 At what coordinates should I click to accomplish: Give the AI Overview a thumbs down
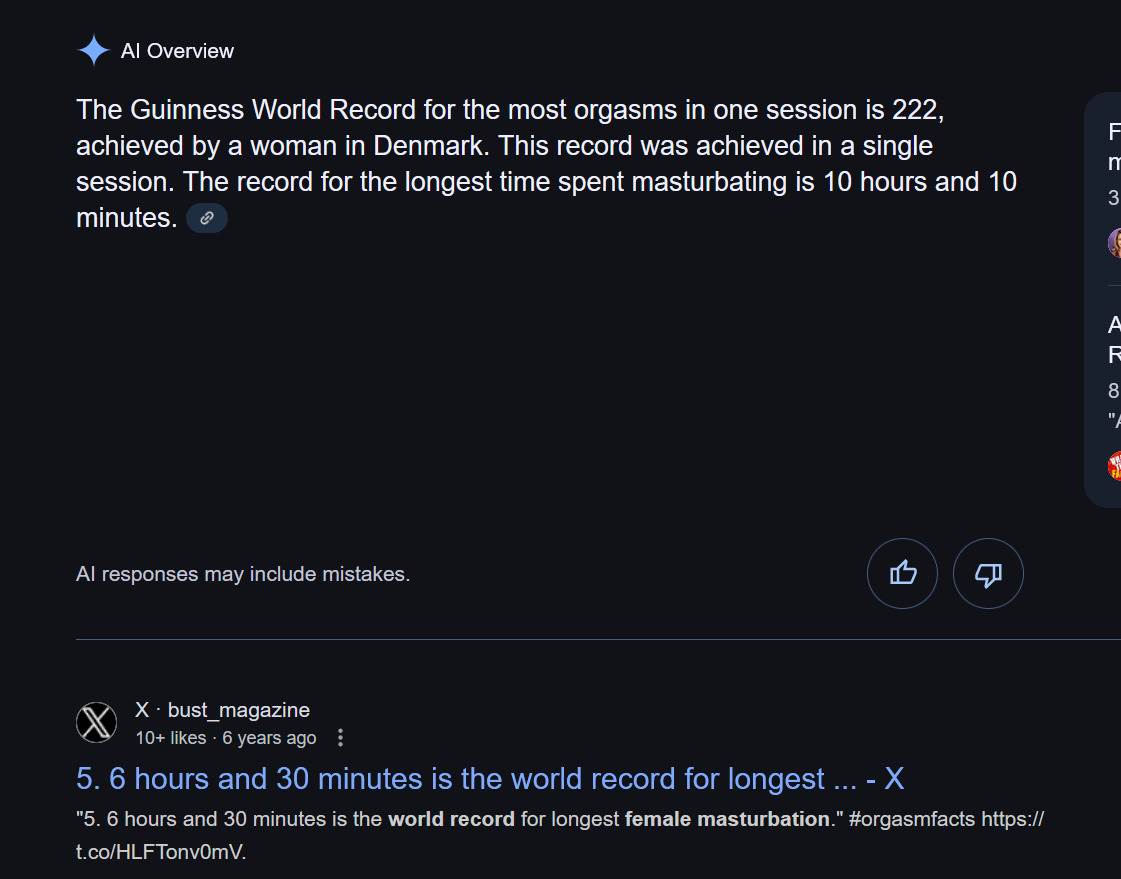point(988,573)
